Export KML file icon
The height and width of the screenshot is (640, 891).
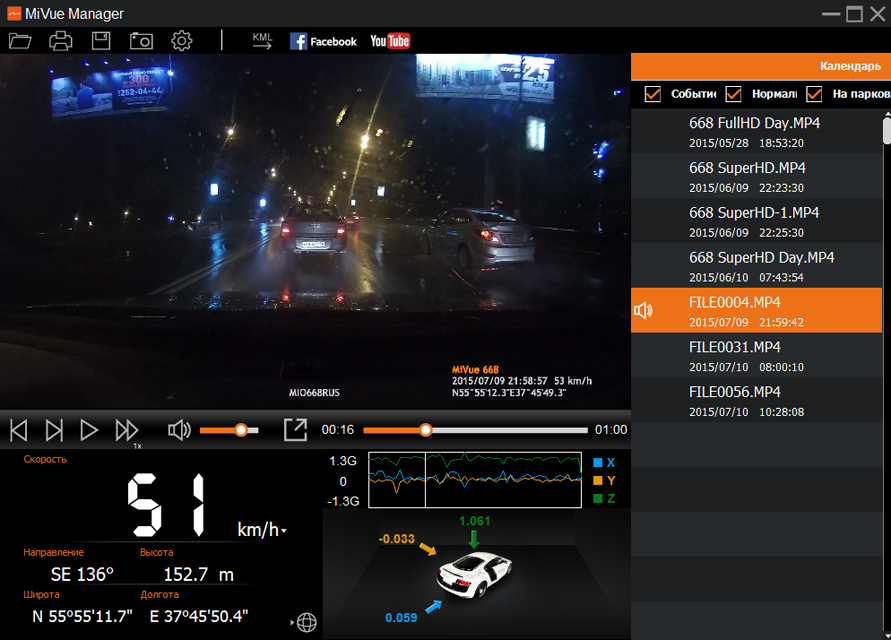tap(262, 41)
